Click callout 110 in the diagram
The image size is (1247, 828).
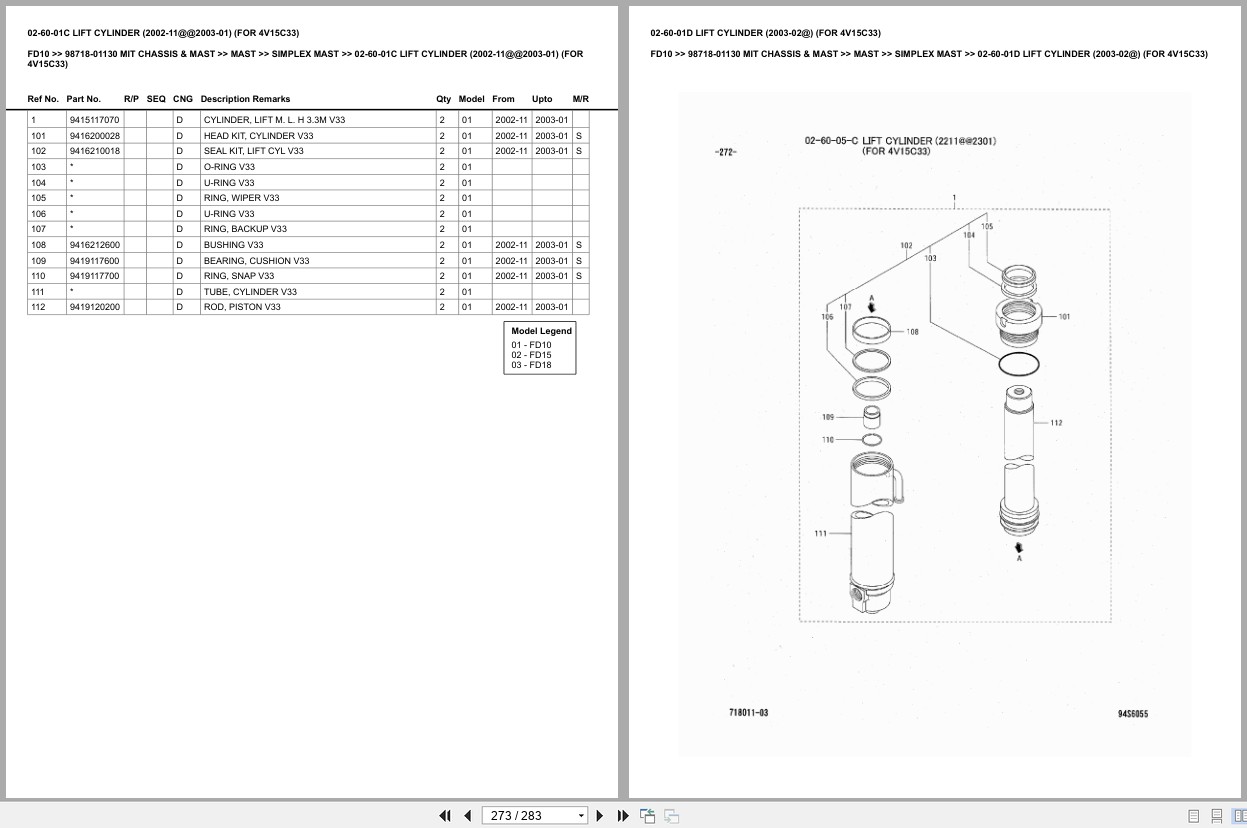coord(828,440)
